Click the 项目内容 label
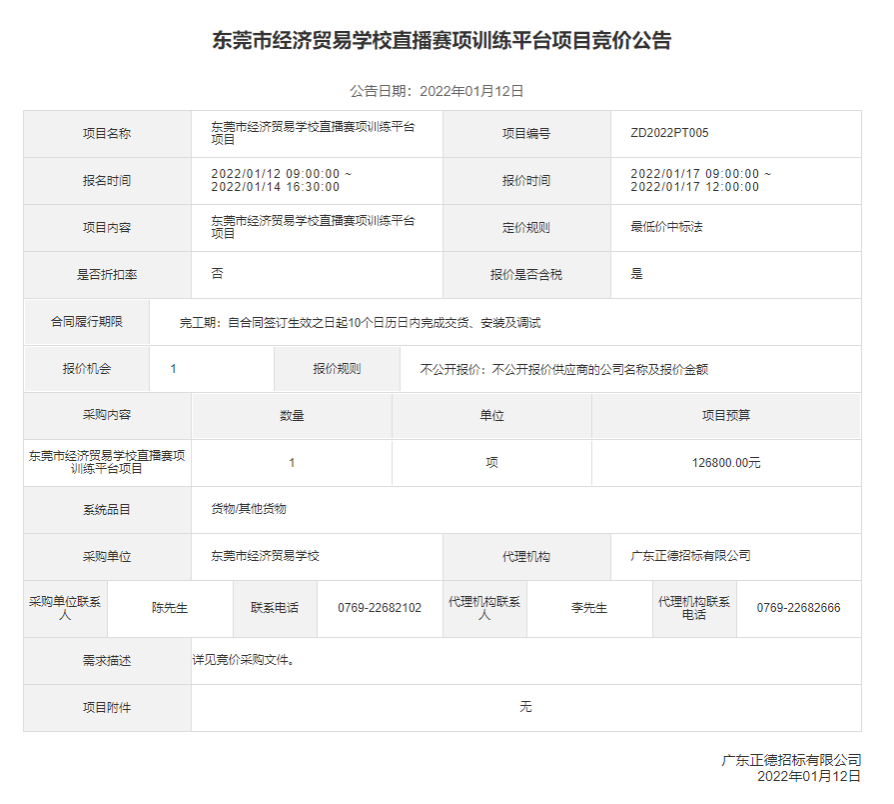Screen dimensions: 894x804 107,228
